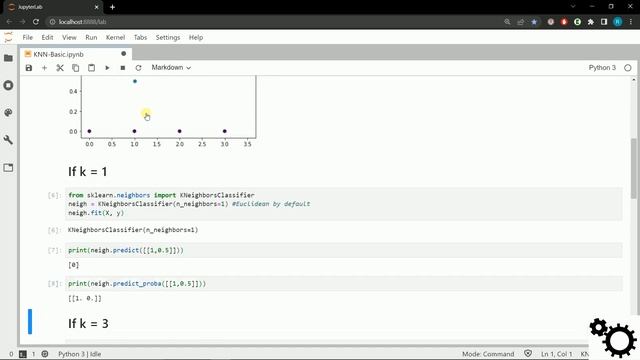Open the Settings menu
The height and width of the screenshot is (360, 640).
coord(168,37)
